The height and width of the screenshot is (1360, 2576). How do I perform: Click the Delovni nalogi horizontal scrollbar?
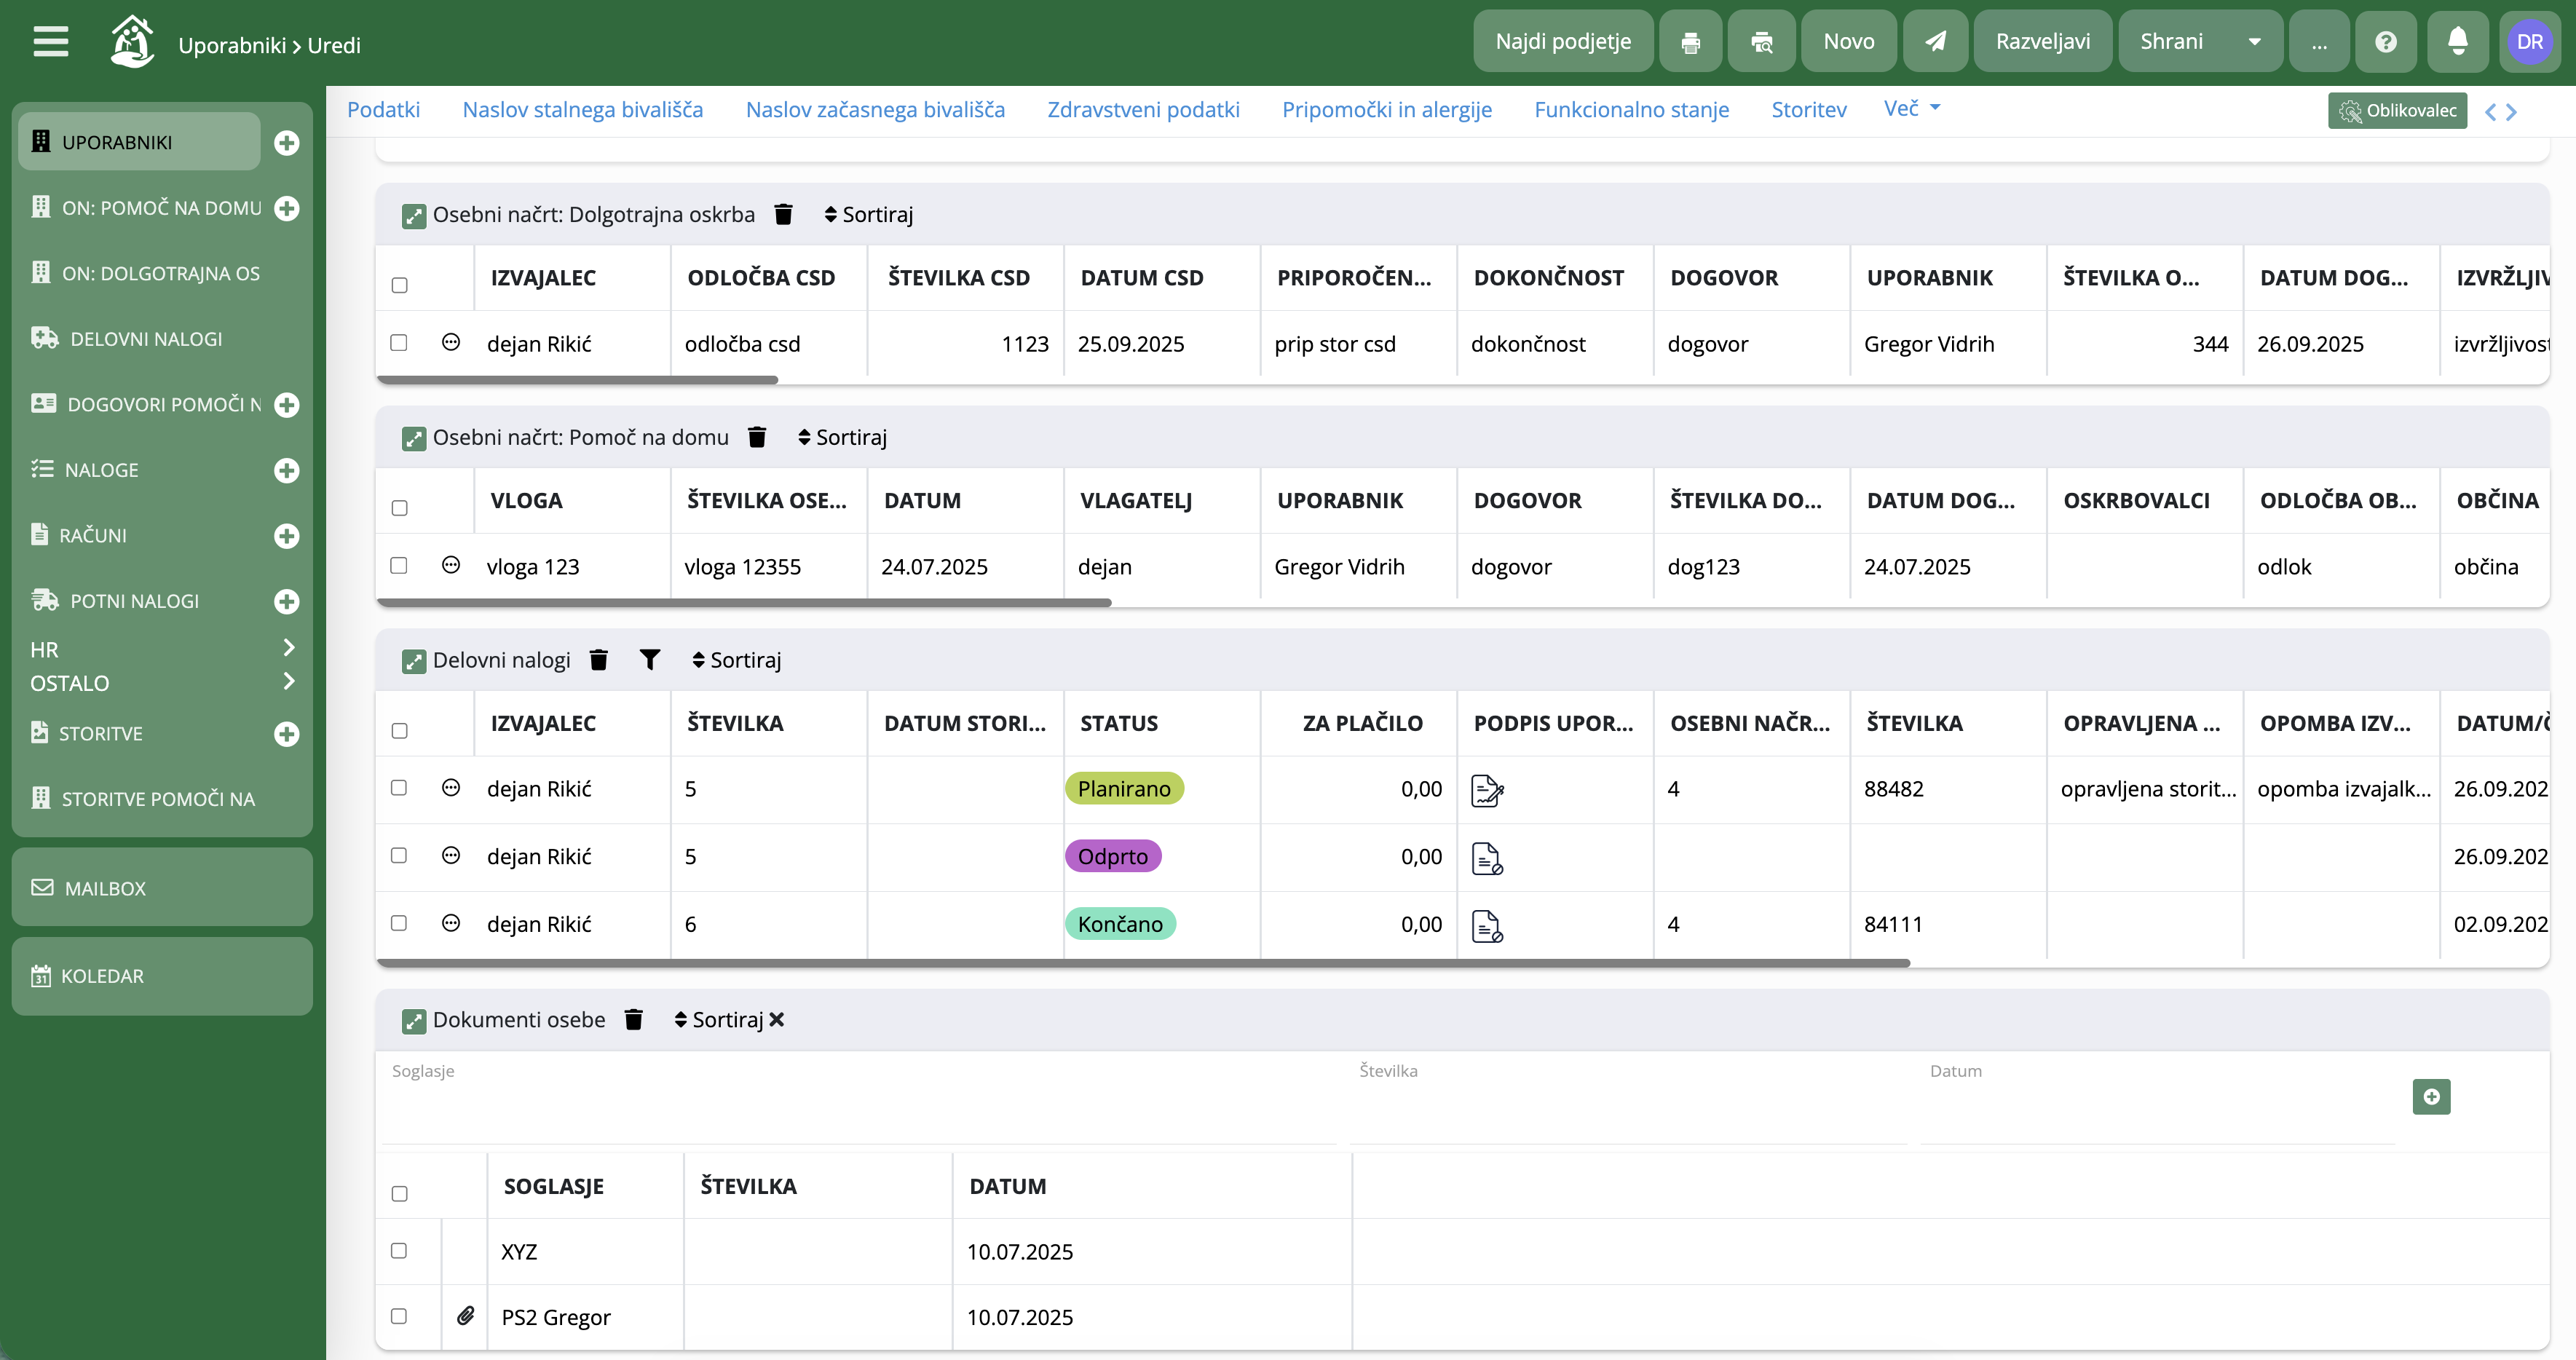point(1143,963)
